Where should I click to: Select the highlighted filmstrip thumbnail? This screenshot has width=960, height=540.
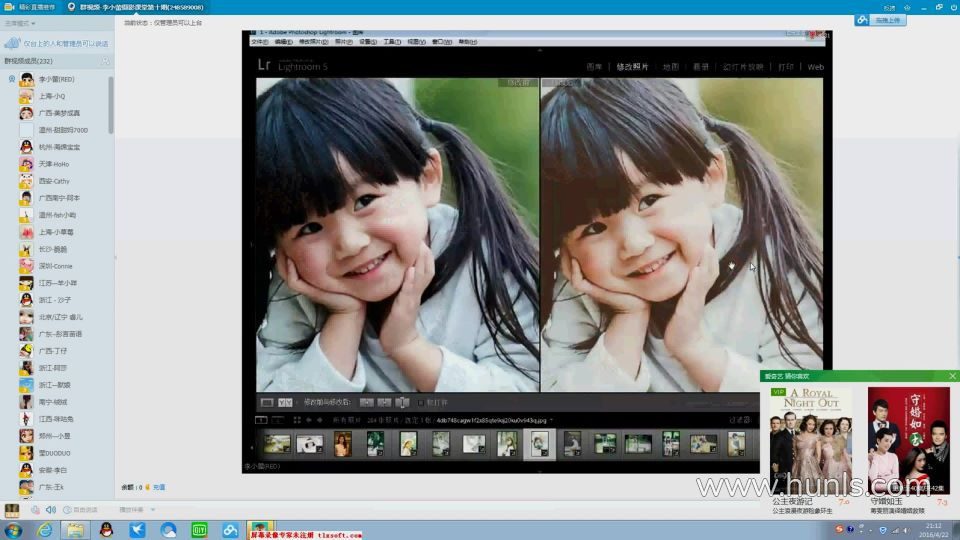[539, 444]
